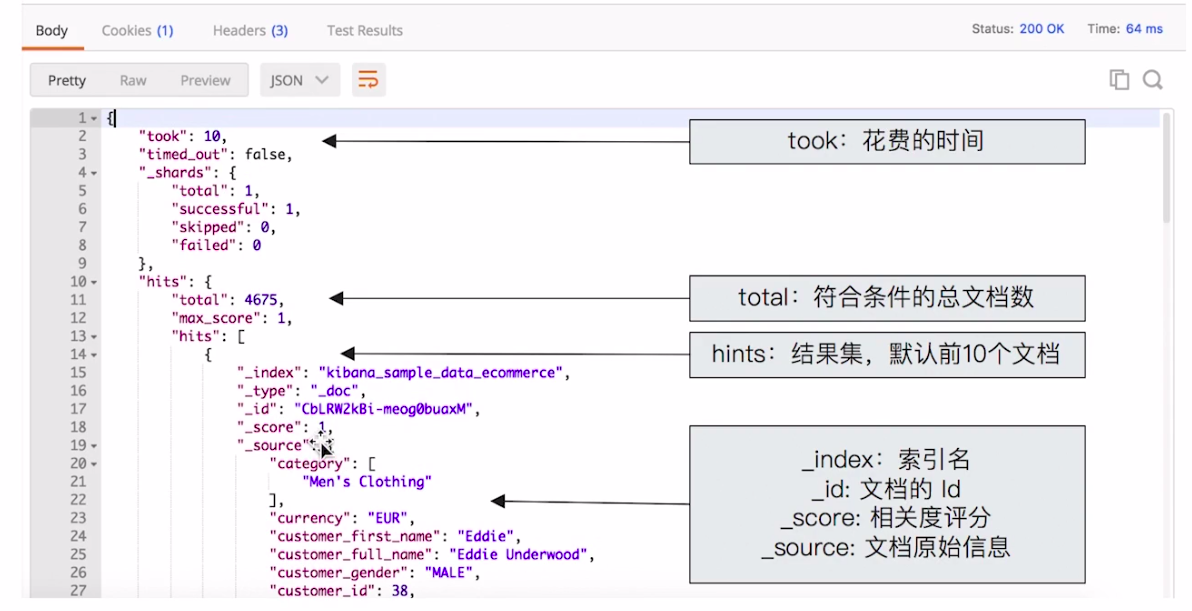Copy response body to clipboard icon

(x=1119, y=79)
